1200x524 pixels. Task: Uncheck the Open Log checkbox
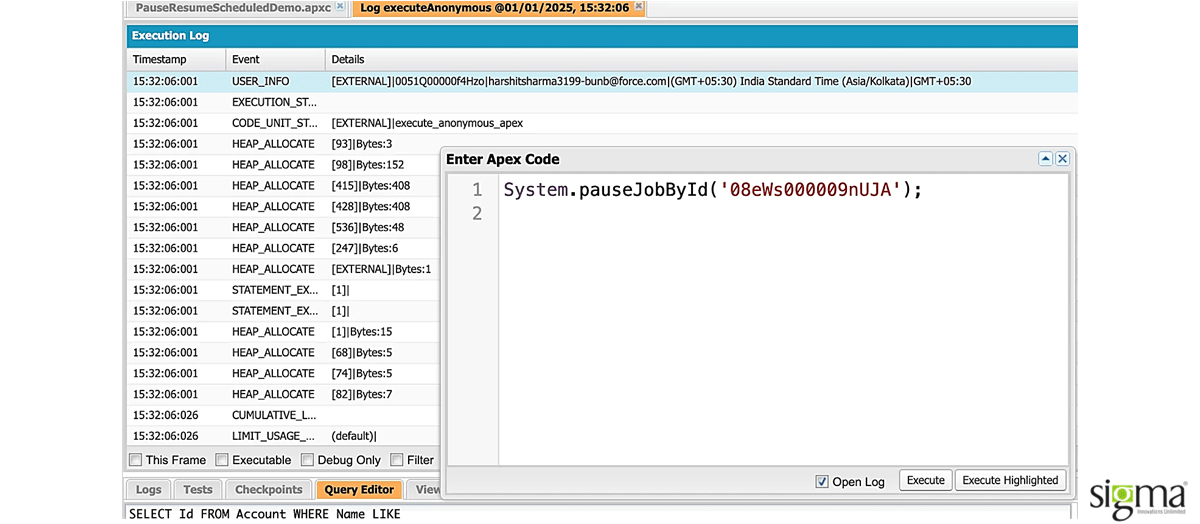[822, 481]
